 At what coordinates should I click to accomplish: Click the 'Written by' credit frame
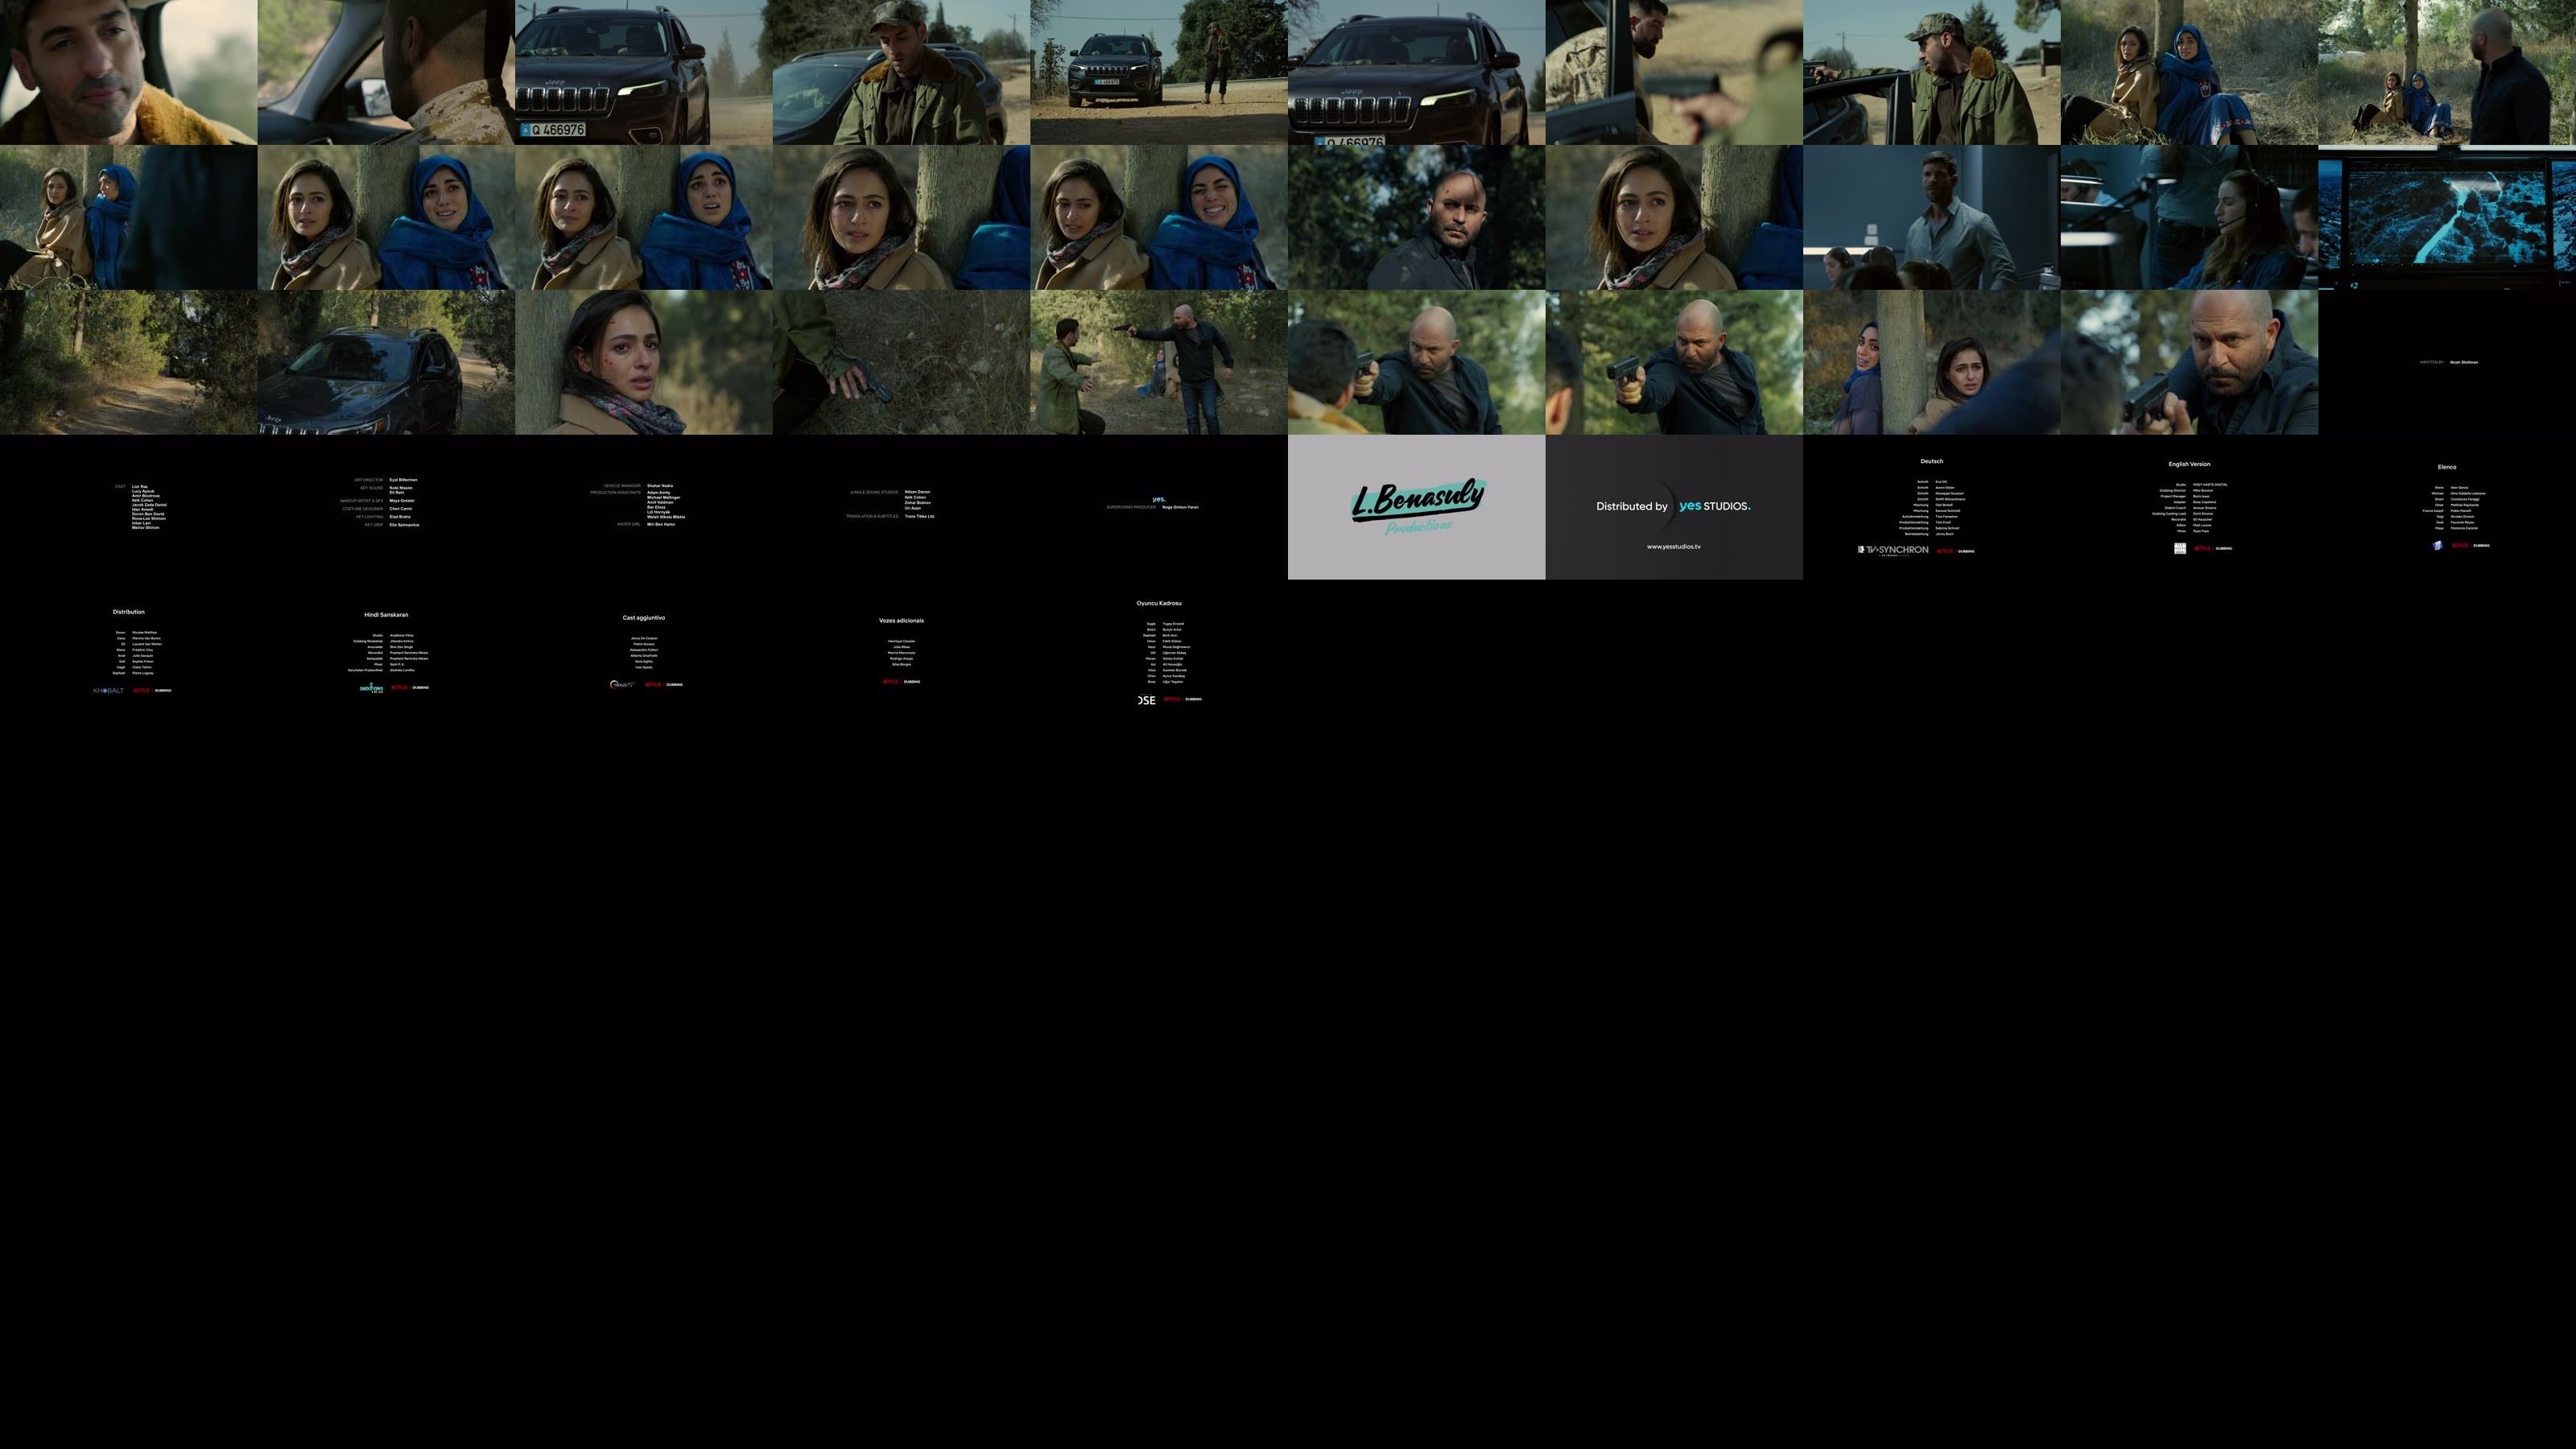coord(2446,362)
